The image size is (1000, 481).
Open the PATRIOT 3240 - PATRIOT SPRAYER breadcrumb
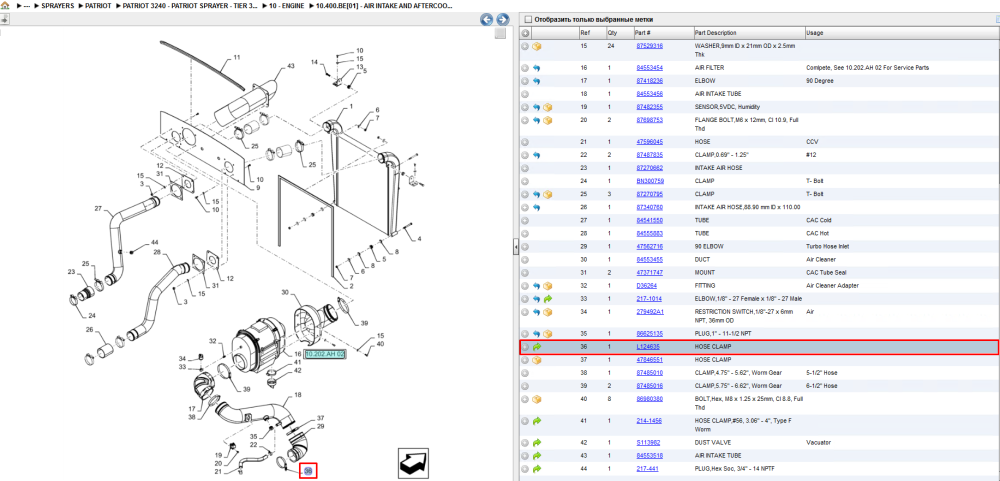click(191, 5)
